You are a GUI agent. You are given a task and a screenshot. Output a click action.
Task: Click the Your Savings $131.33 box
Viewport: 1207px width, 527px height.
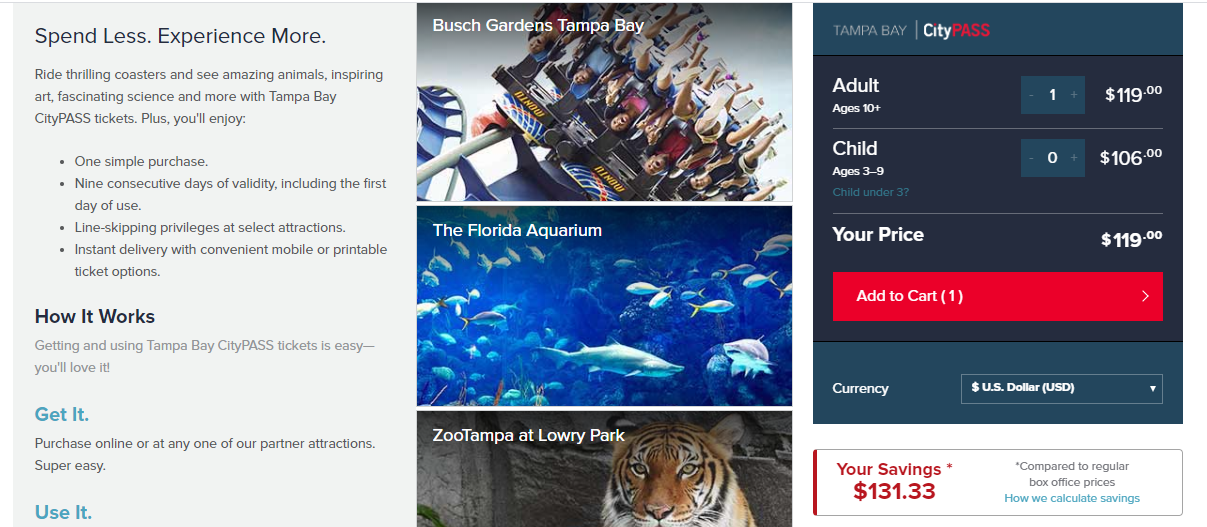[998, 482]
